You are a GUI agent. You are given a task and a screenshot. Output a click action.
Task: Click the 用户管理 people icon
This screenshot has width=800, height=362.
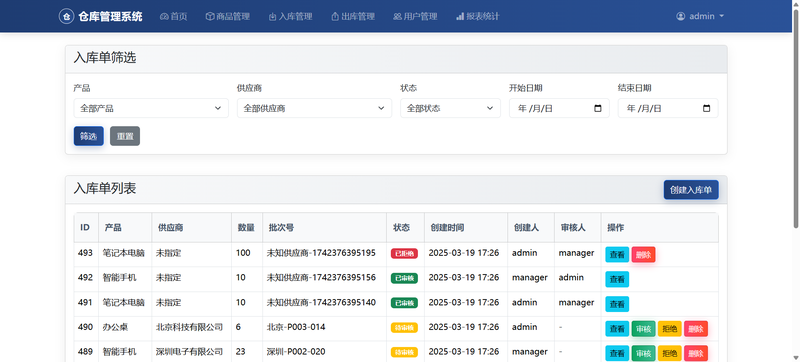coord(397,17)
